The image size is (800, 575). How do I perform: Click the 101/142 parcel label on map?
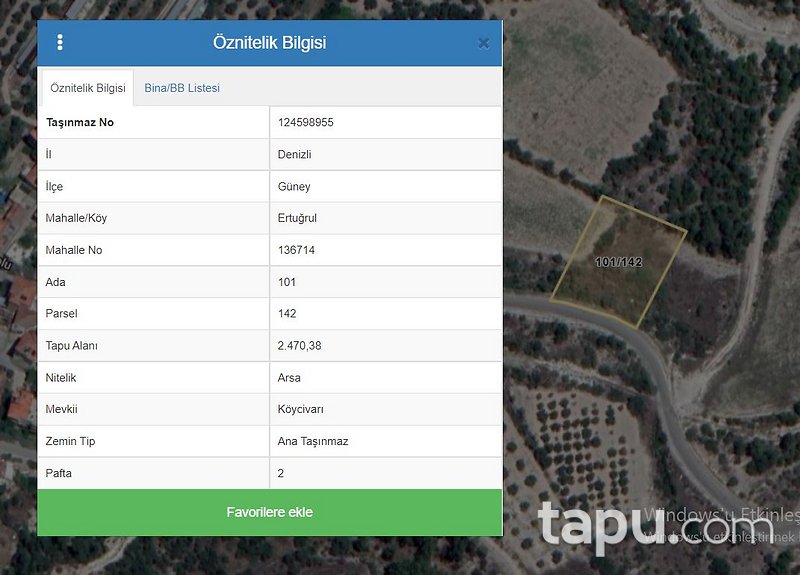pyautogui.click(x=618, y=262)
